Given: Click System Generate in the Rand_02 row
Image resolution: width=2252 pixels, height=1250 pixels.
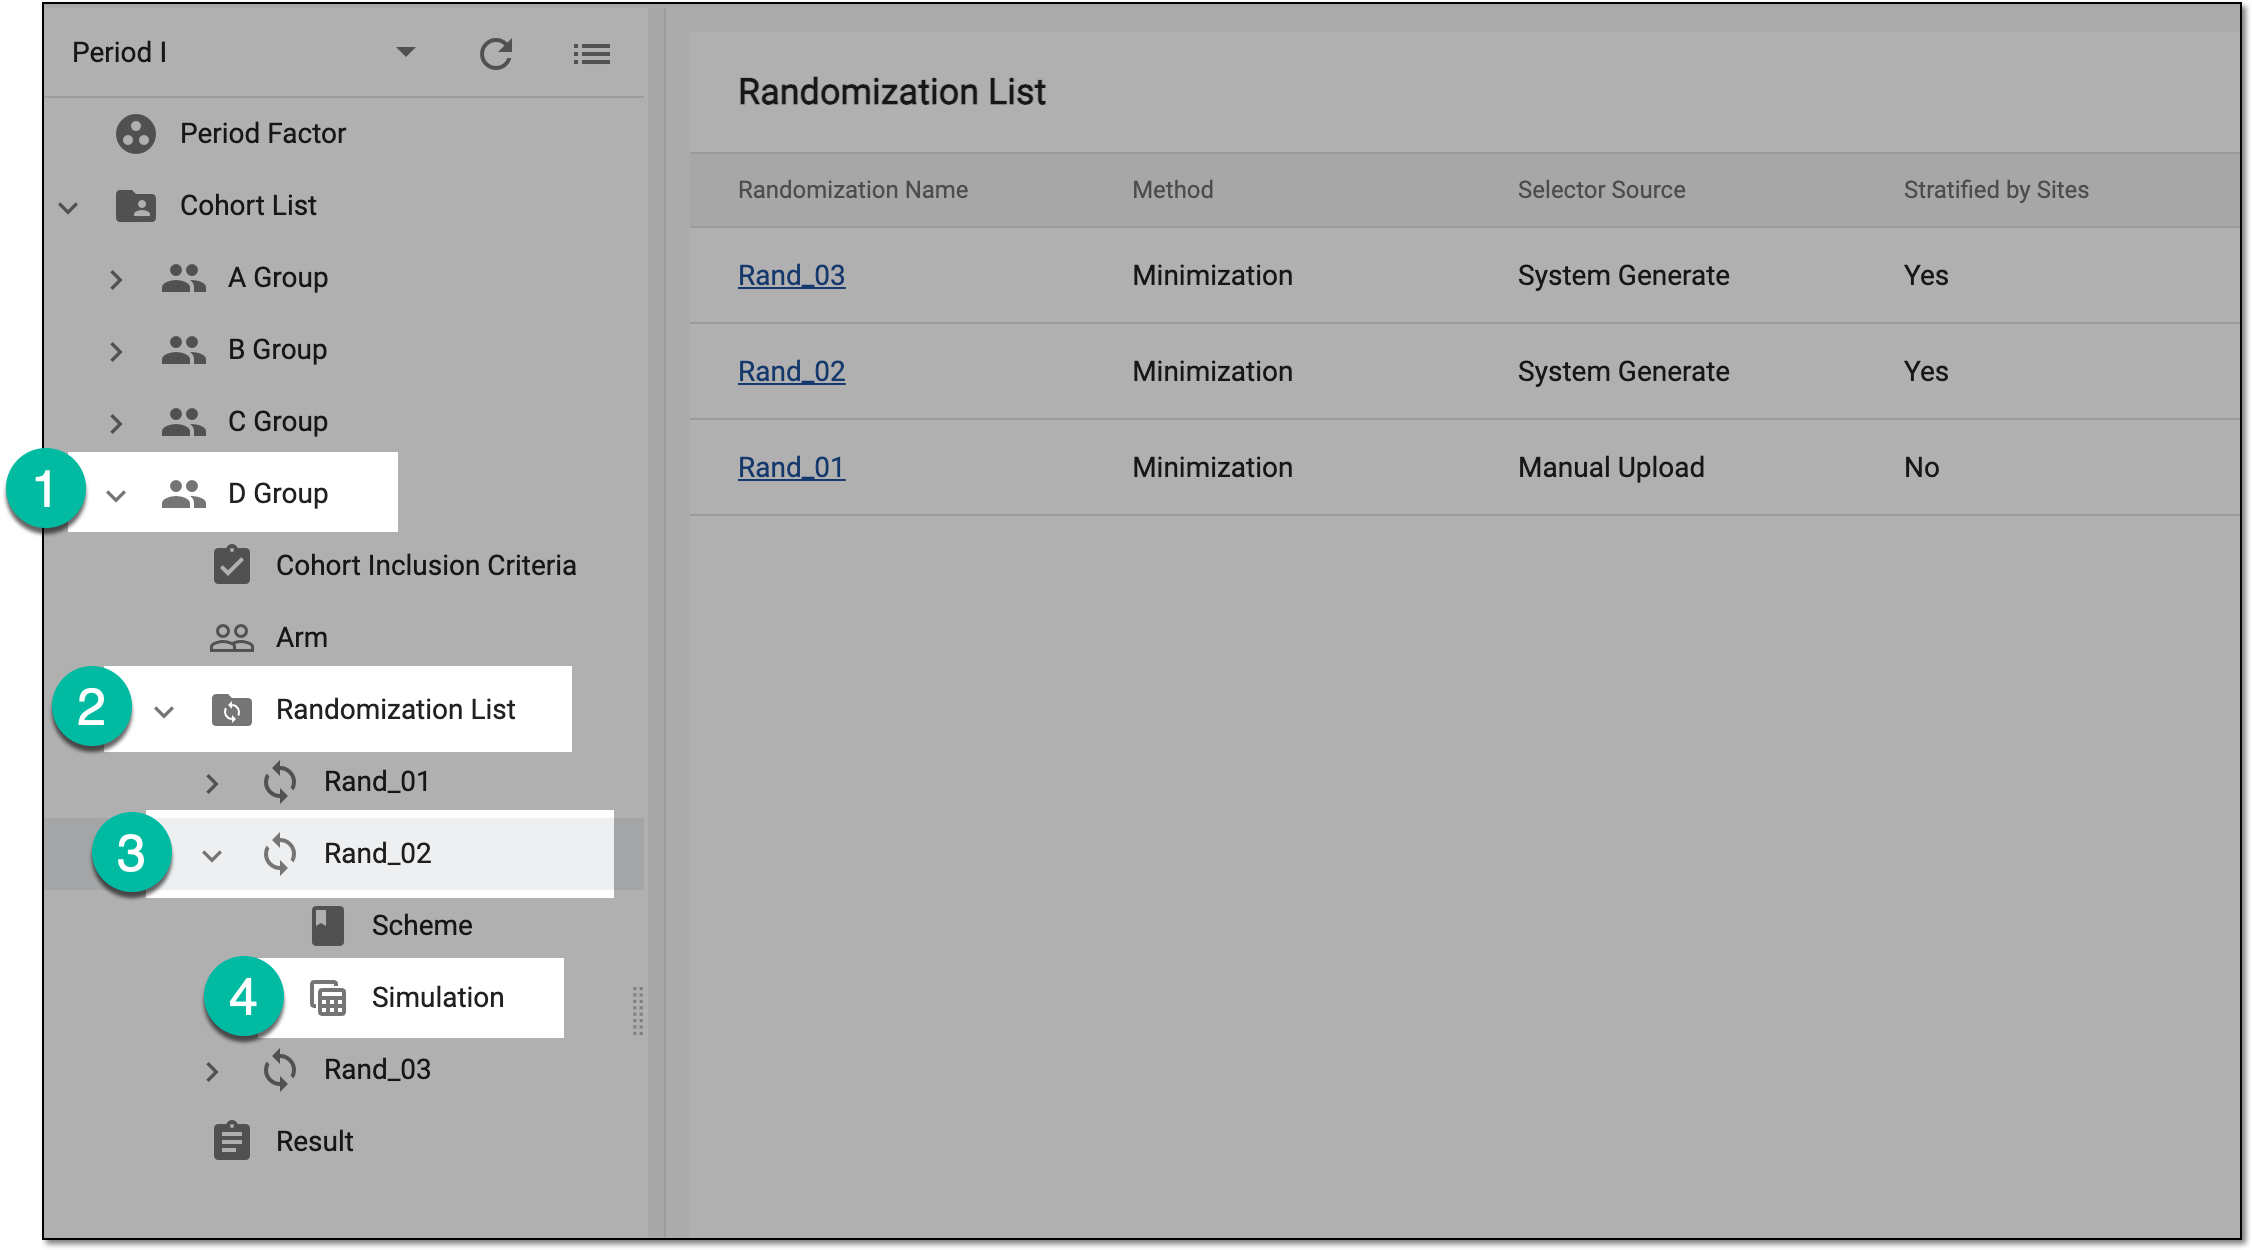Looking at the screenshot, I should click(1624, 371).
